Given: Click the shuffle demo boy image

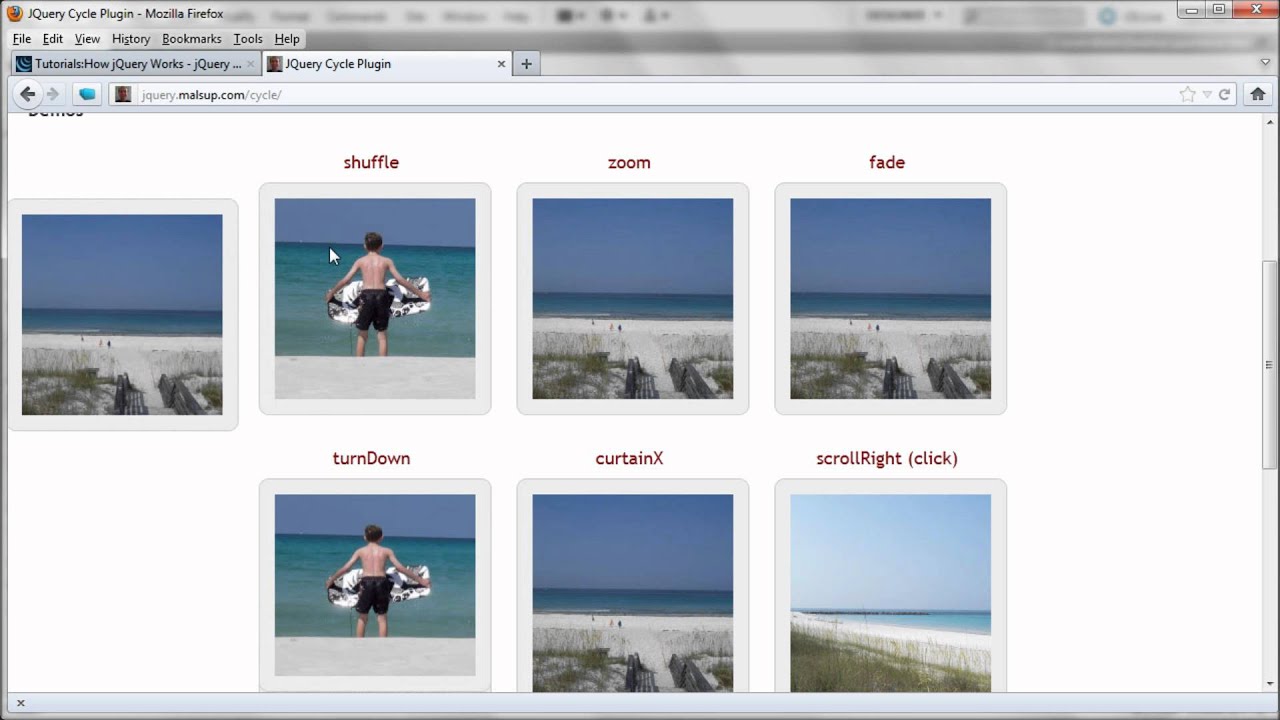Looking at the screenshot, I should (375, 298).
